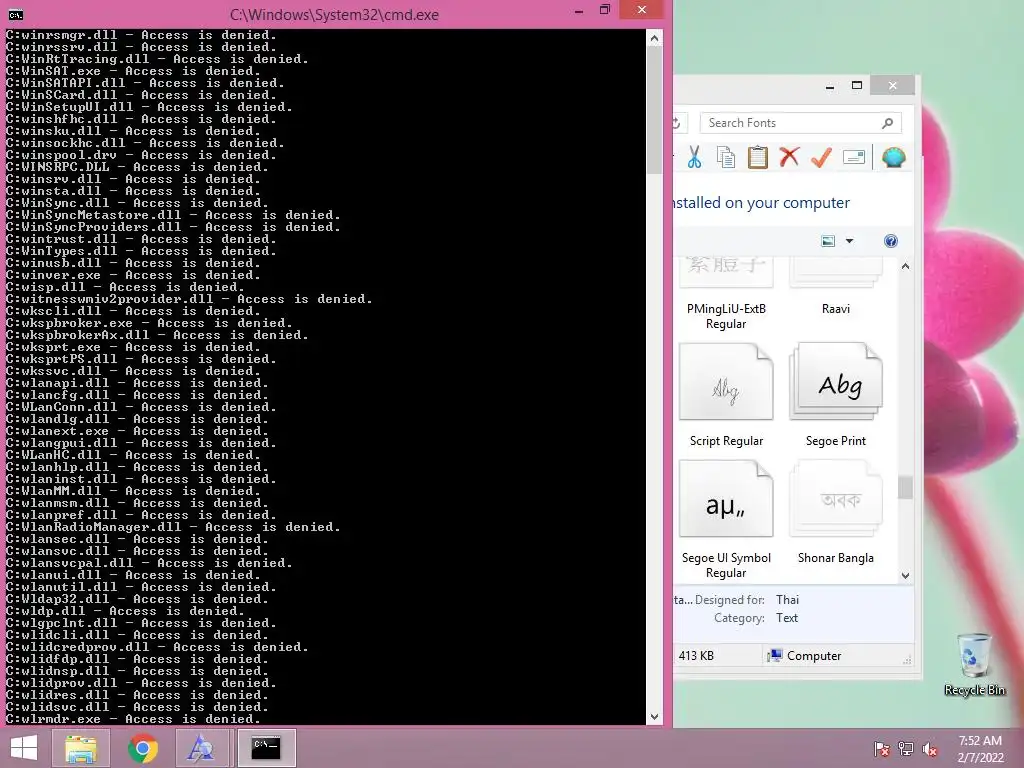
Task: Open the taskbar clock showing 7:52 AM
Action: [x=980, y=749]
